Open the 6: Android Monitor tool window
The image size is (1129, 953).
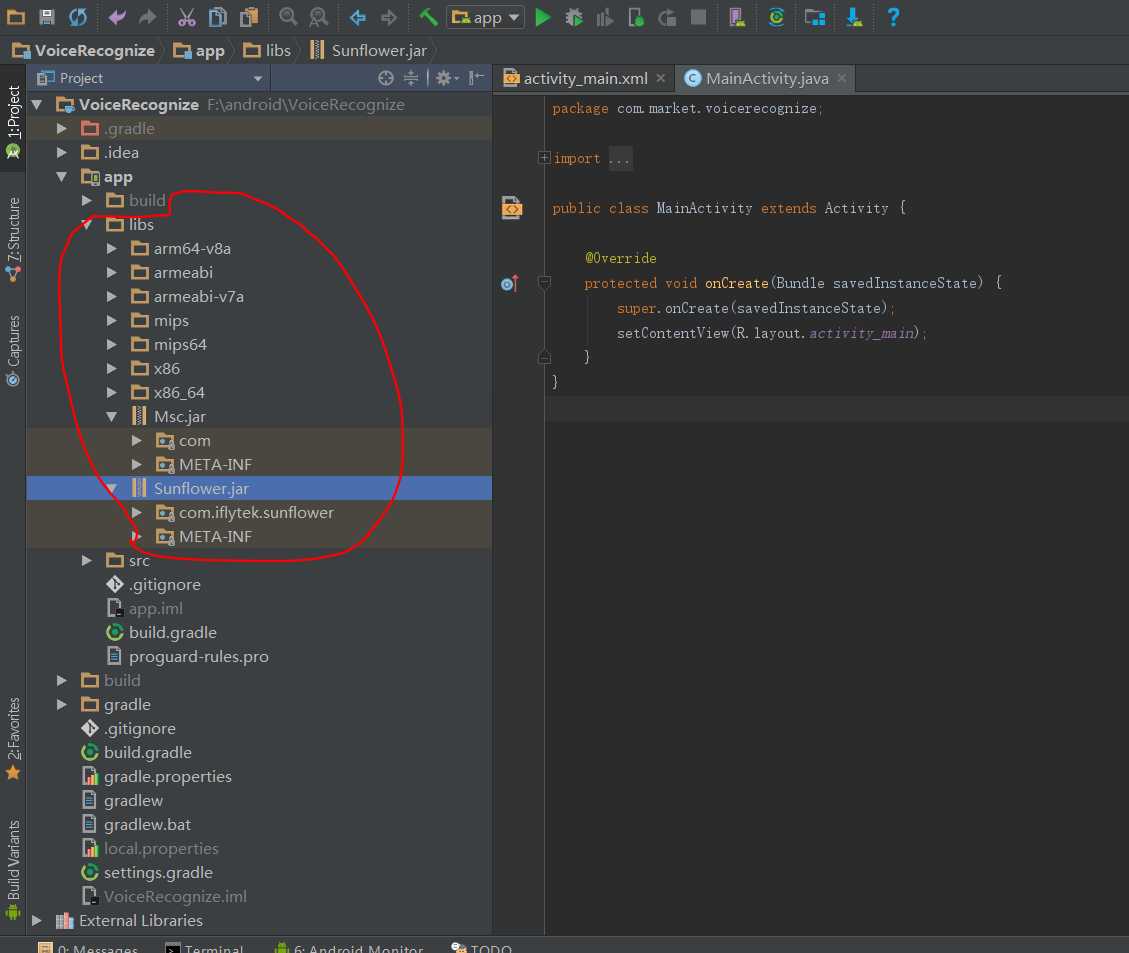[x=348, y=948]
